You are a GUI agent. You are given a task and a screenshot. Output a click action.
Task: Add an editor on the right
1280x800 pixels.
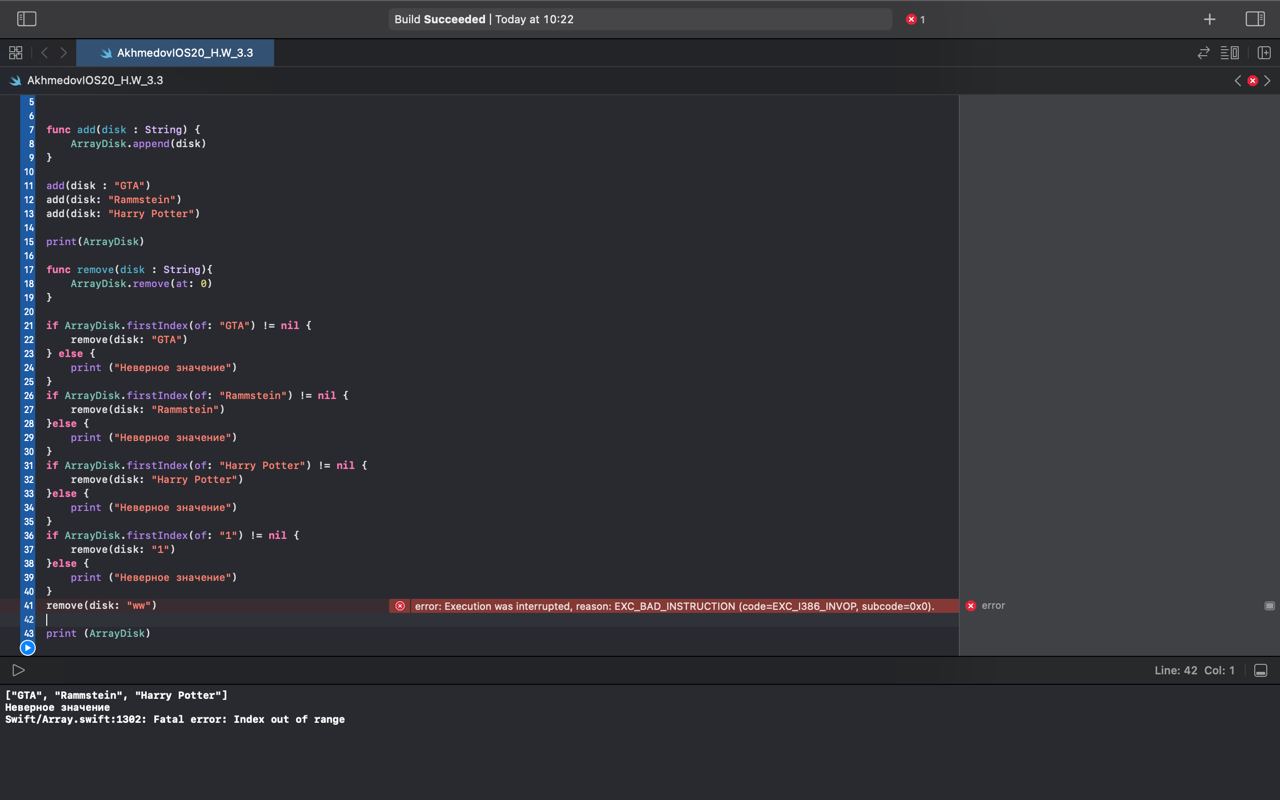click(x=1263, y=53)
